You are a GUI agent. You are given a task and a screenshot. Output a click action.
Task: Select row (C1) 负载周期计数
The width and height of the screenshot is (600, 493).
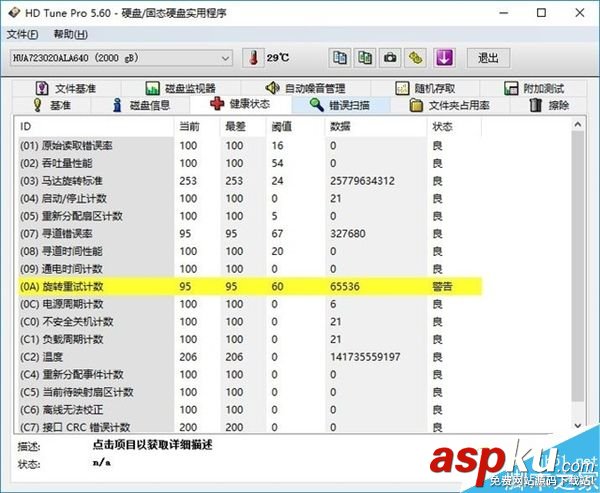coord(249,339)
